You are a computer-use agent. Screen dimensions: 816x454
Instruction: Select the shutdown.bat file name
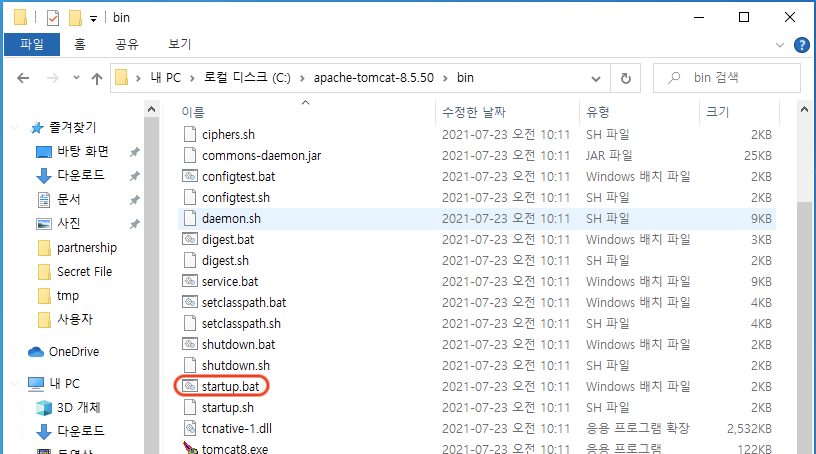[x=238, y=345]
